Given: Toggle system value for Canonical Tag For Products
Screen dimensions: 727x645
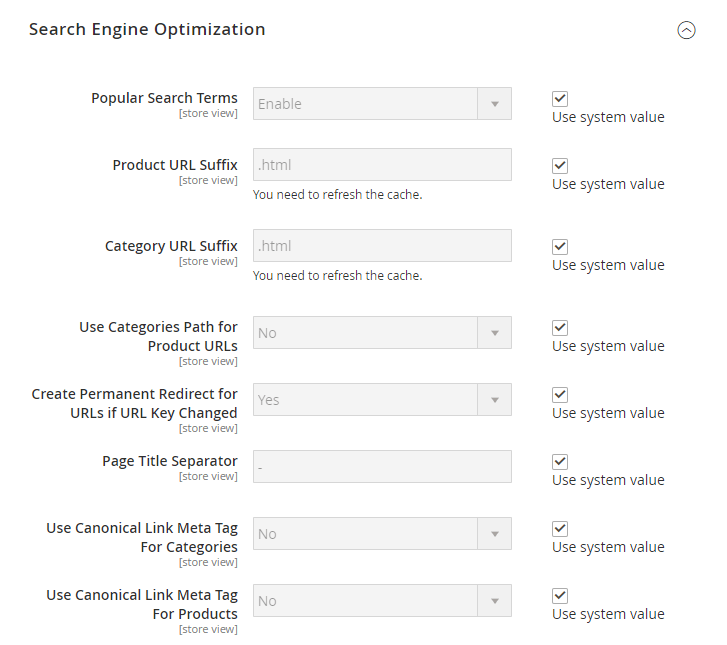Looking at the screenshot, I should [x=560, y=596].
